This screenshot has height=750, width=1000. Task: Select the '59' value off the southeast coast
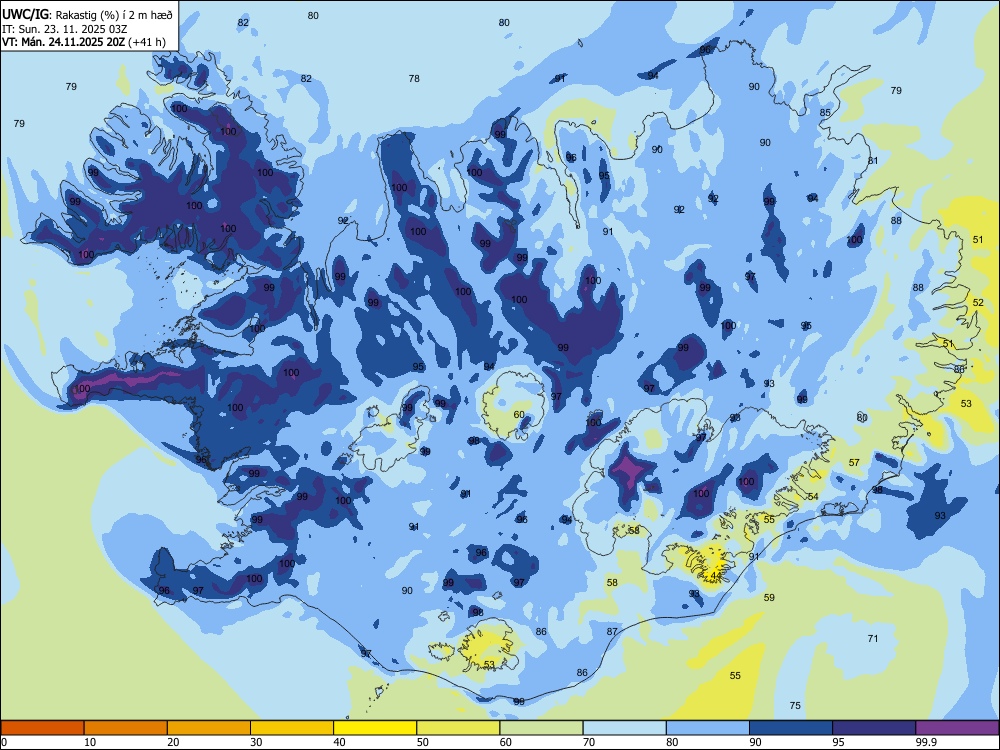pyautogui.click(x=769, y=598)
